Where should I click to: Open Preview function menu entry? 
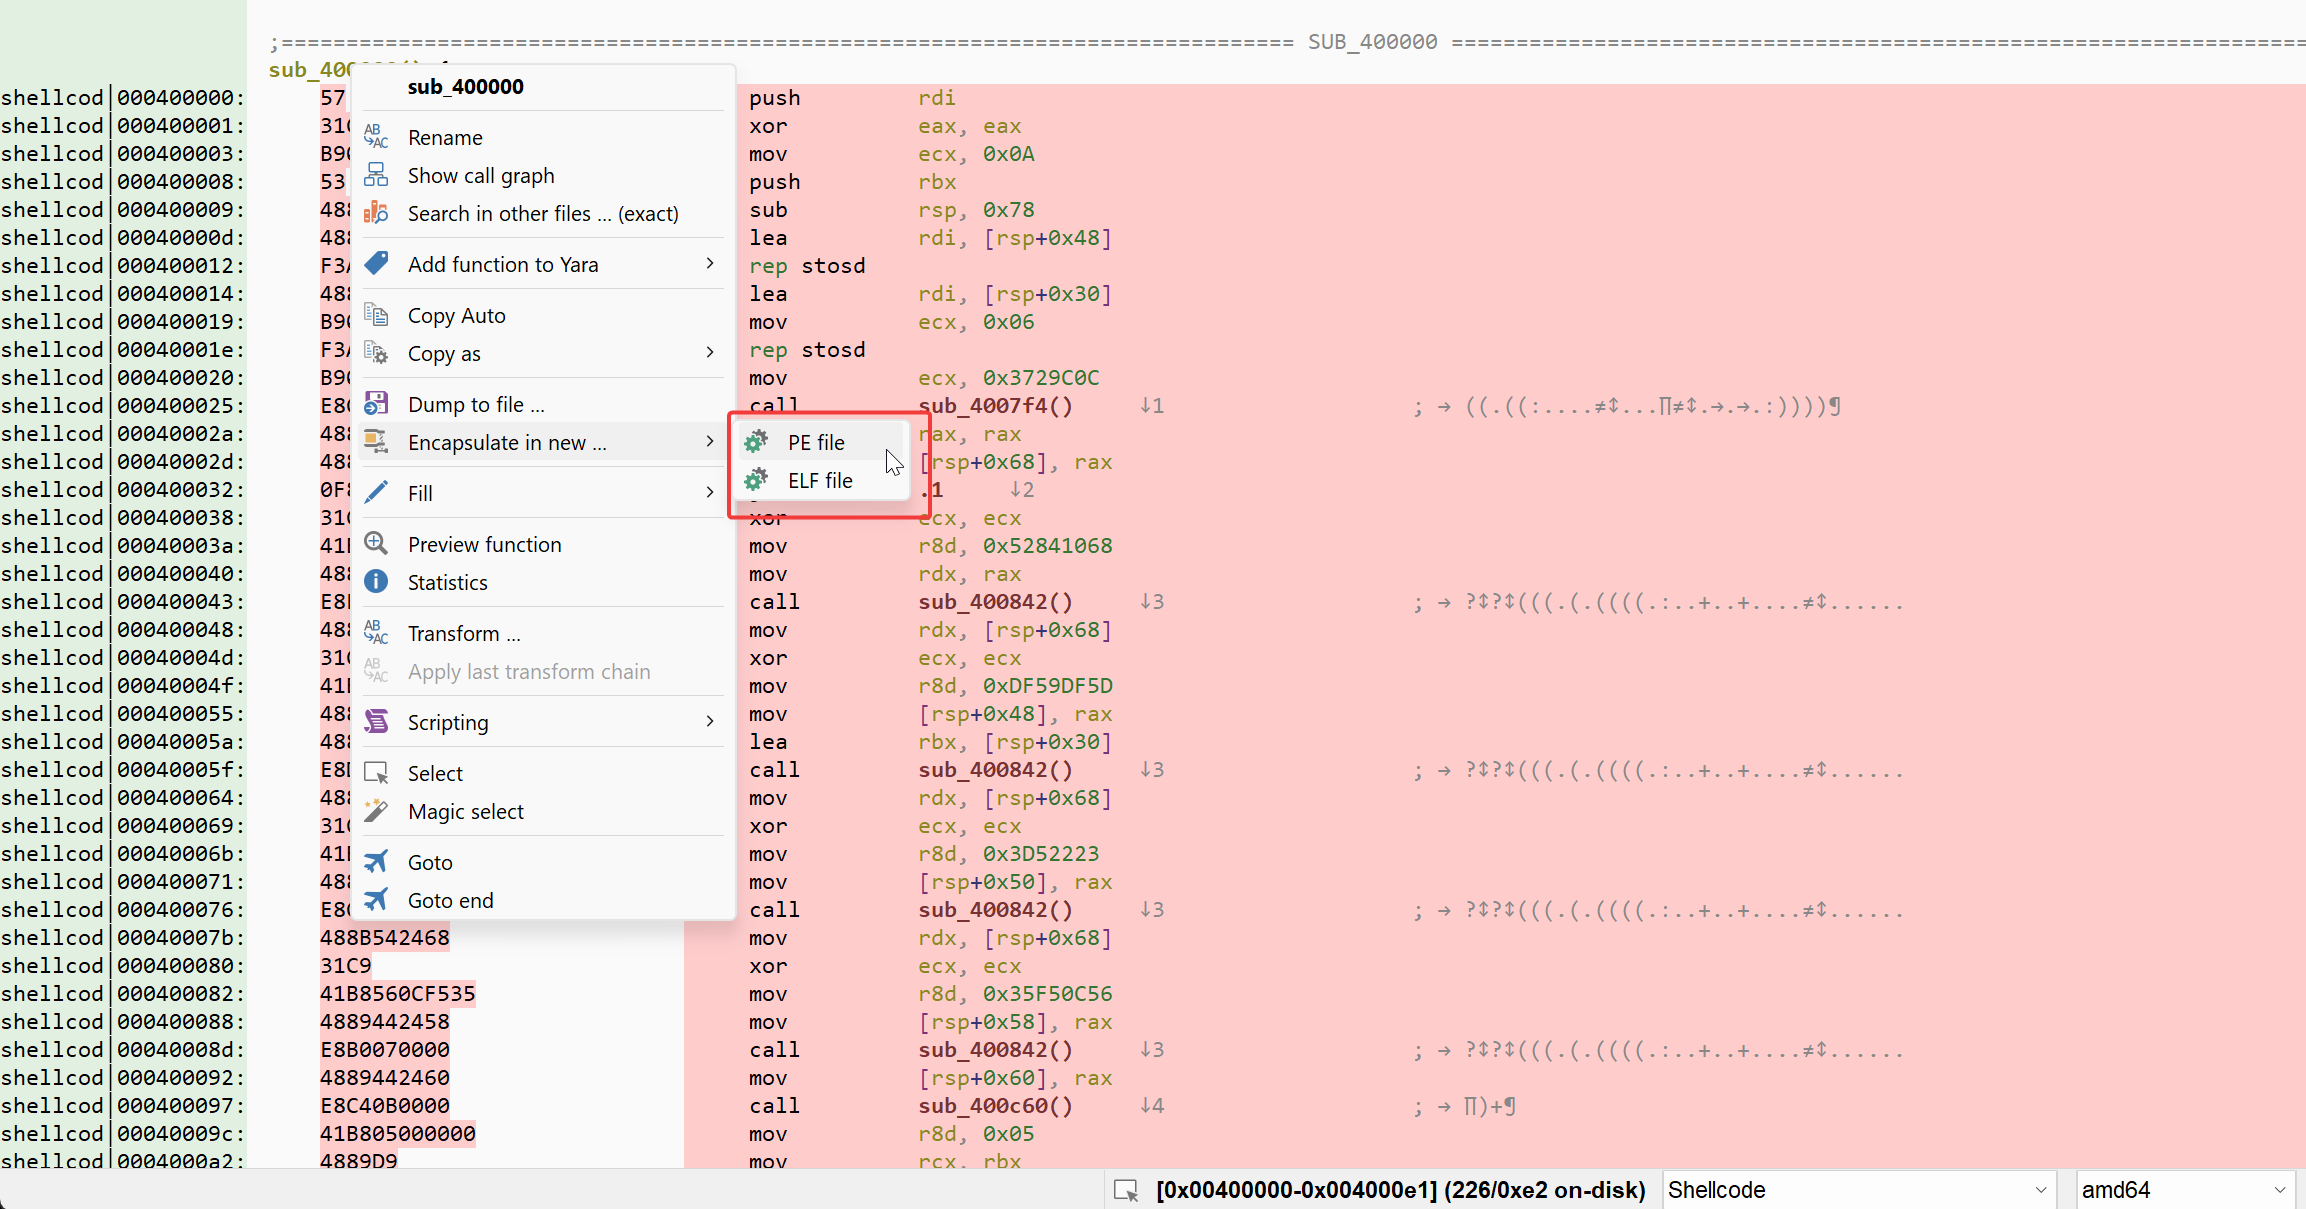tap(543, 544)
